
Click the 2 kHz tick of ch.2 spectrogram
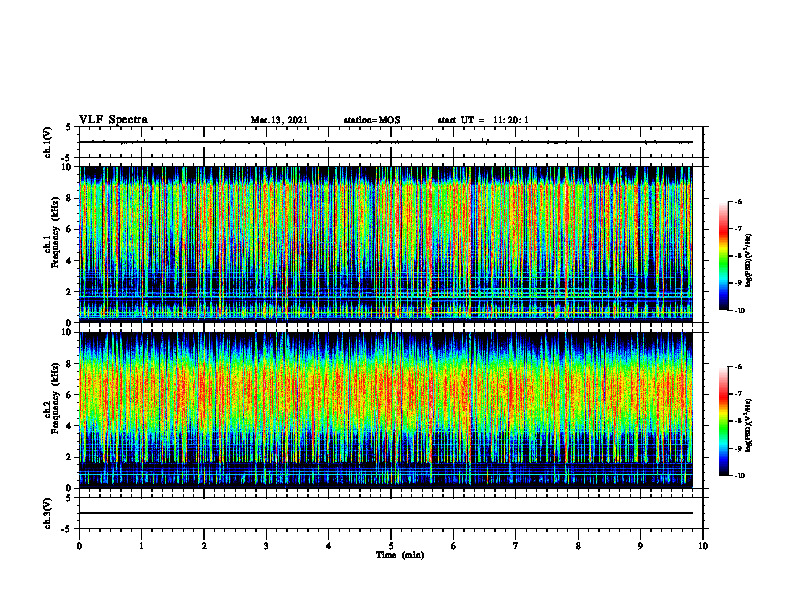coord(70,457)
